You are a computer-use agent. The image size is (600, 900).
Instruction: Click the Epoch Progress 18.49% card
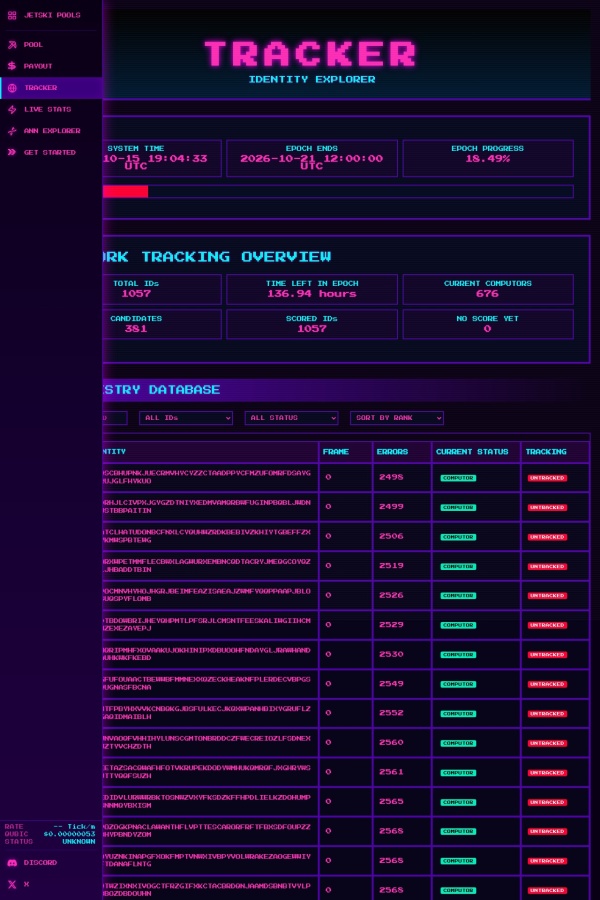(x=488, y=158)
